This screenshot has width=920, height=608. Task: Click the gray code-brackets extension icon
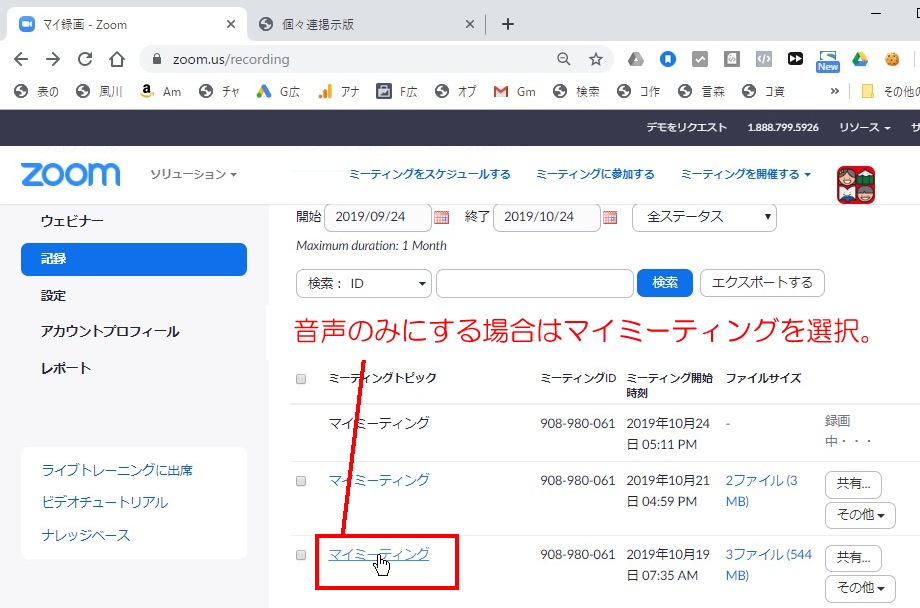click(763, 59)
